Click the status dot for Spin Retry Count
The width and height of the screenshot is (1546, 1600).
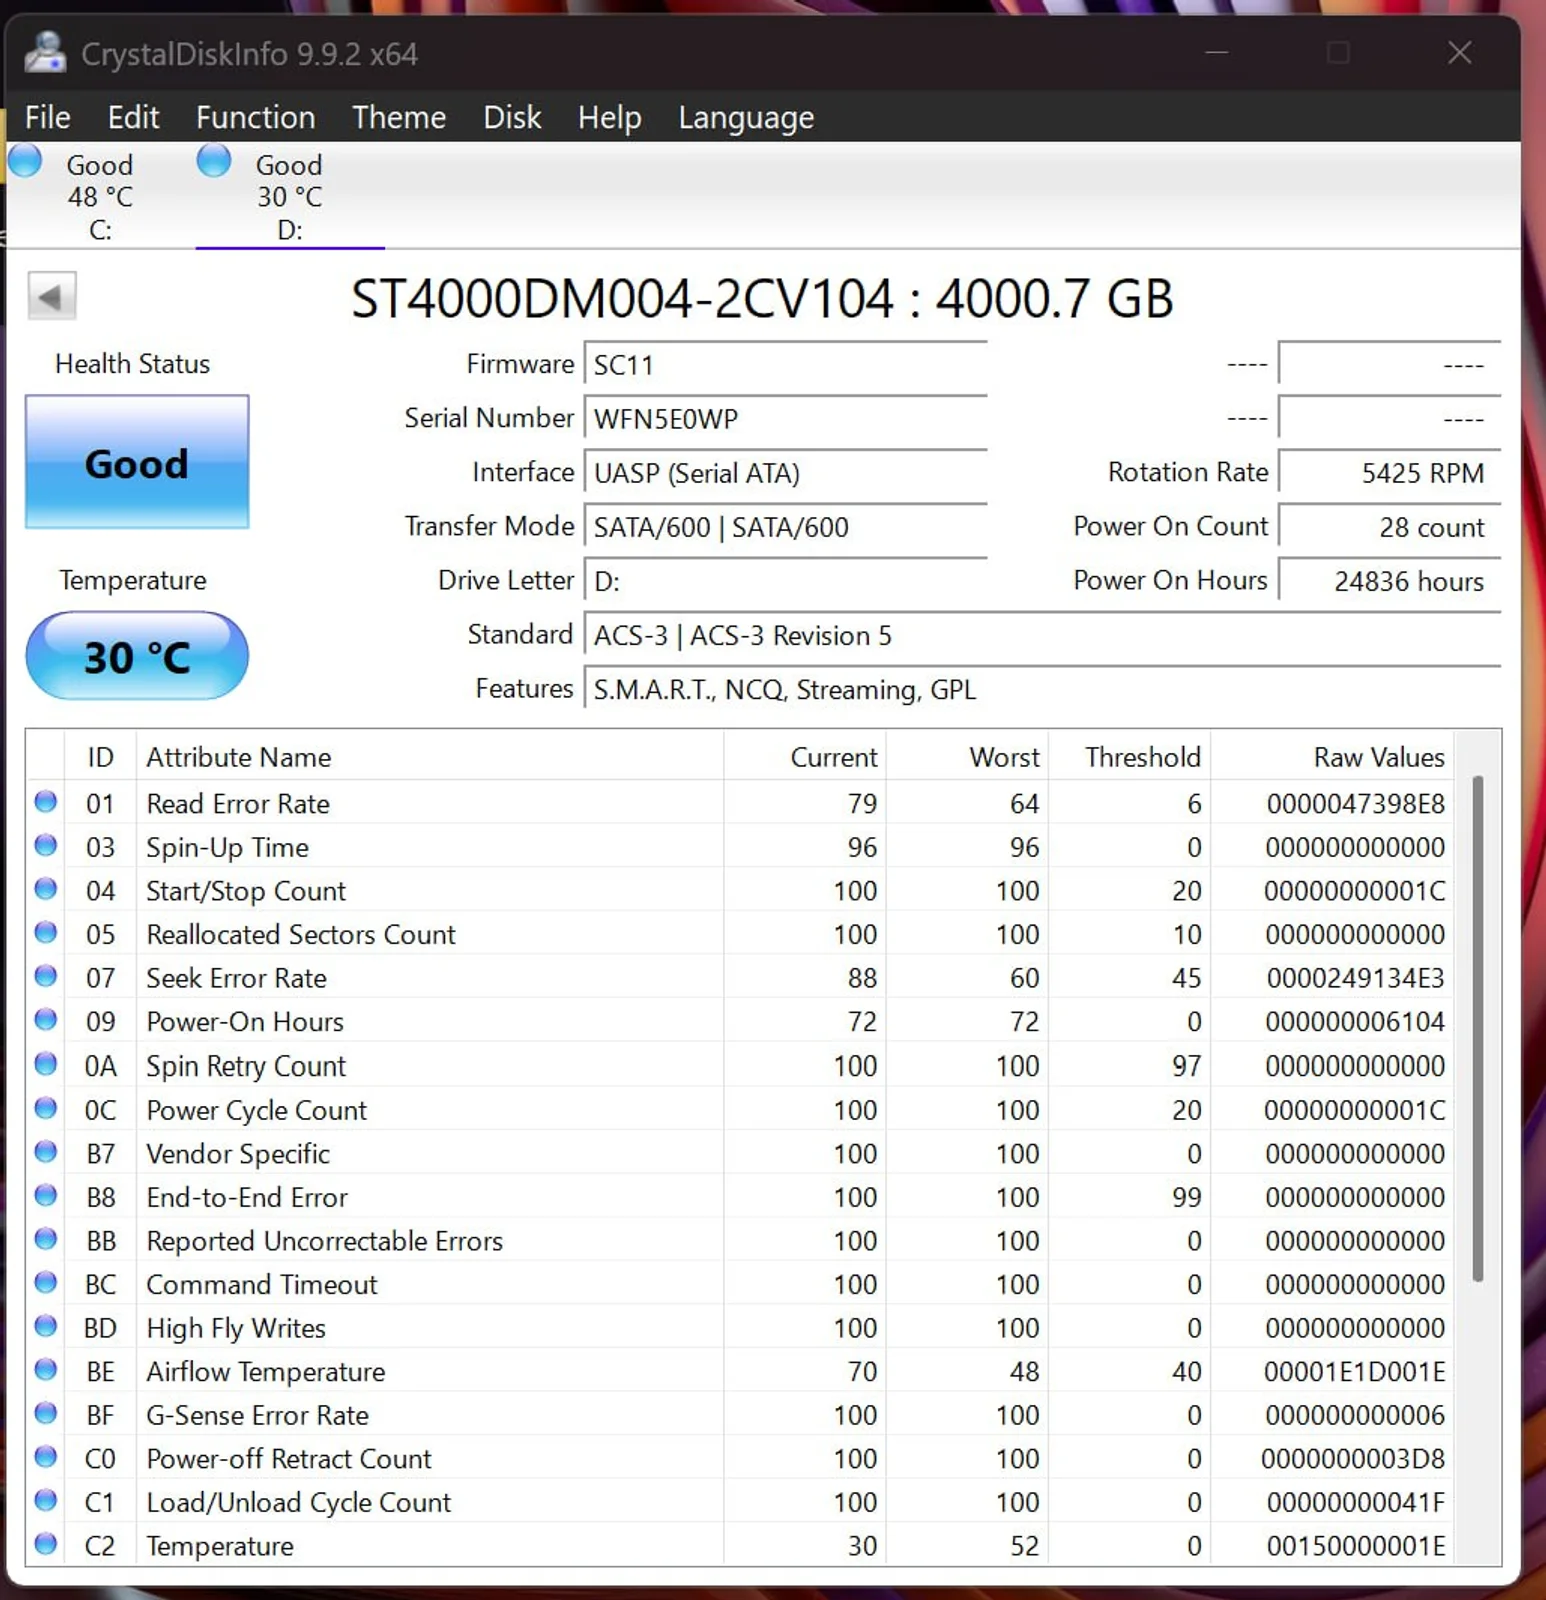click(46, 1064)
